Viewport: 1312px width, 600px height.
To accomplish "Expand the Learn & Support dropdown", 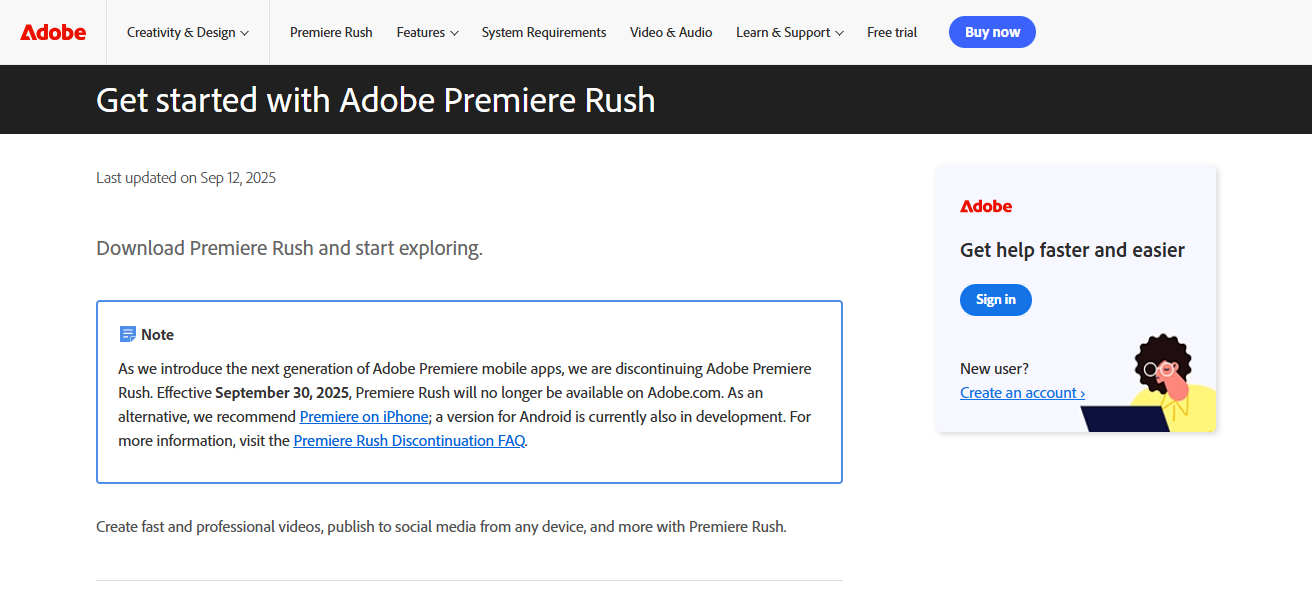I will pyautogui.click(x=789, y=32).
